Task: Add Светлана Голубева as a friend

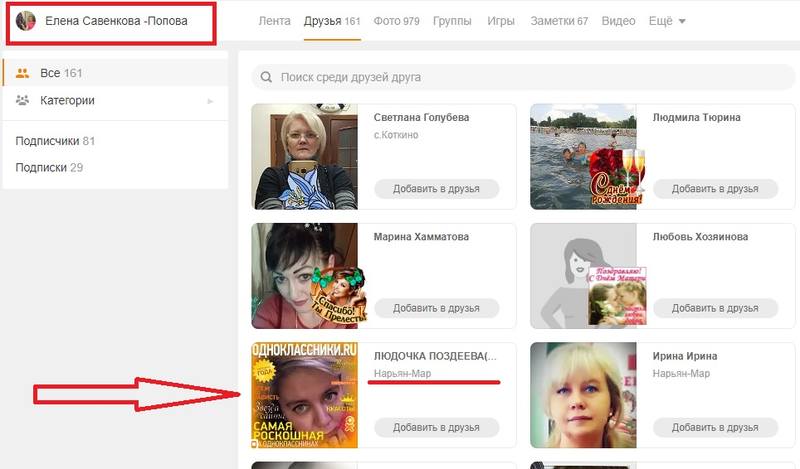Action: pyautogui.click(x=436, y=189)
